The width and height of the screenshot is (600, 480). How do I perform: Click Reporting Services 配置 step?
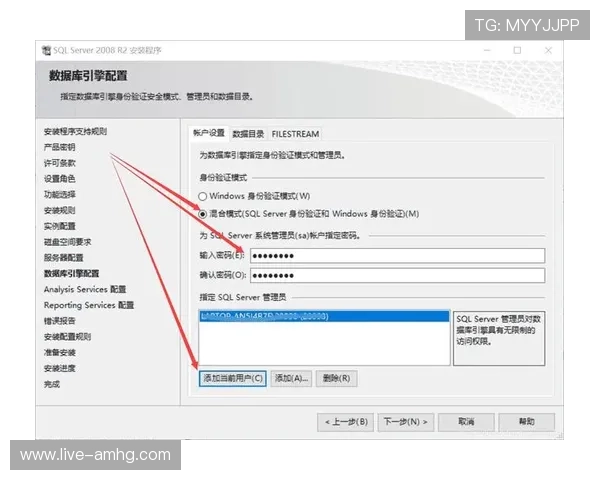89,305
